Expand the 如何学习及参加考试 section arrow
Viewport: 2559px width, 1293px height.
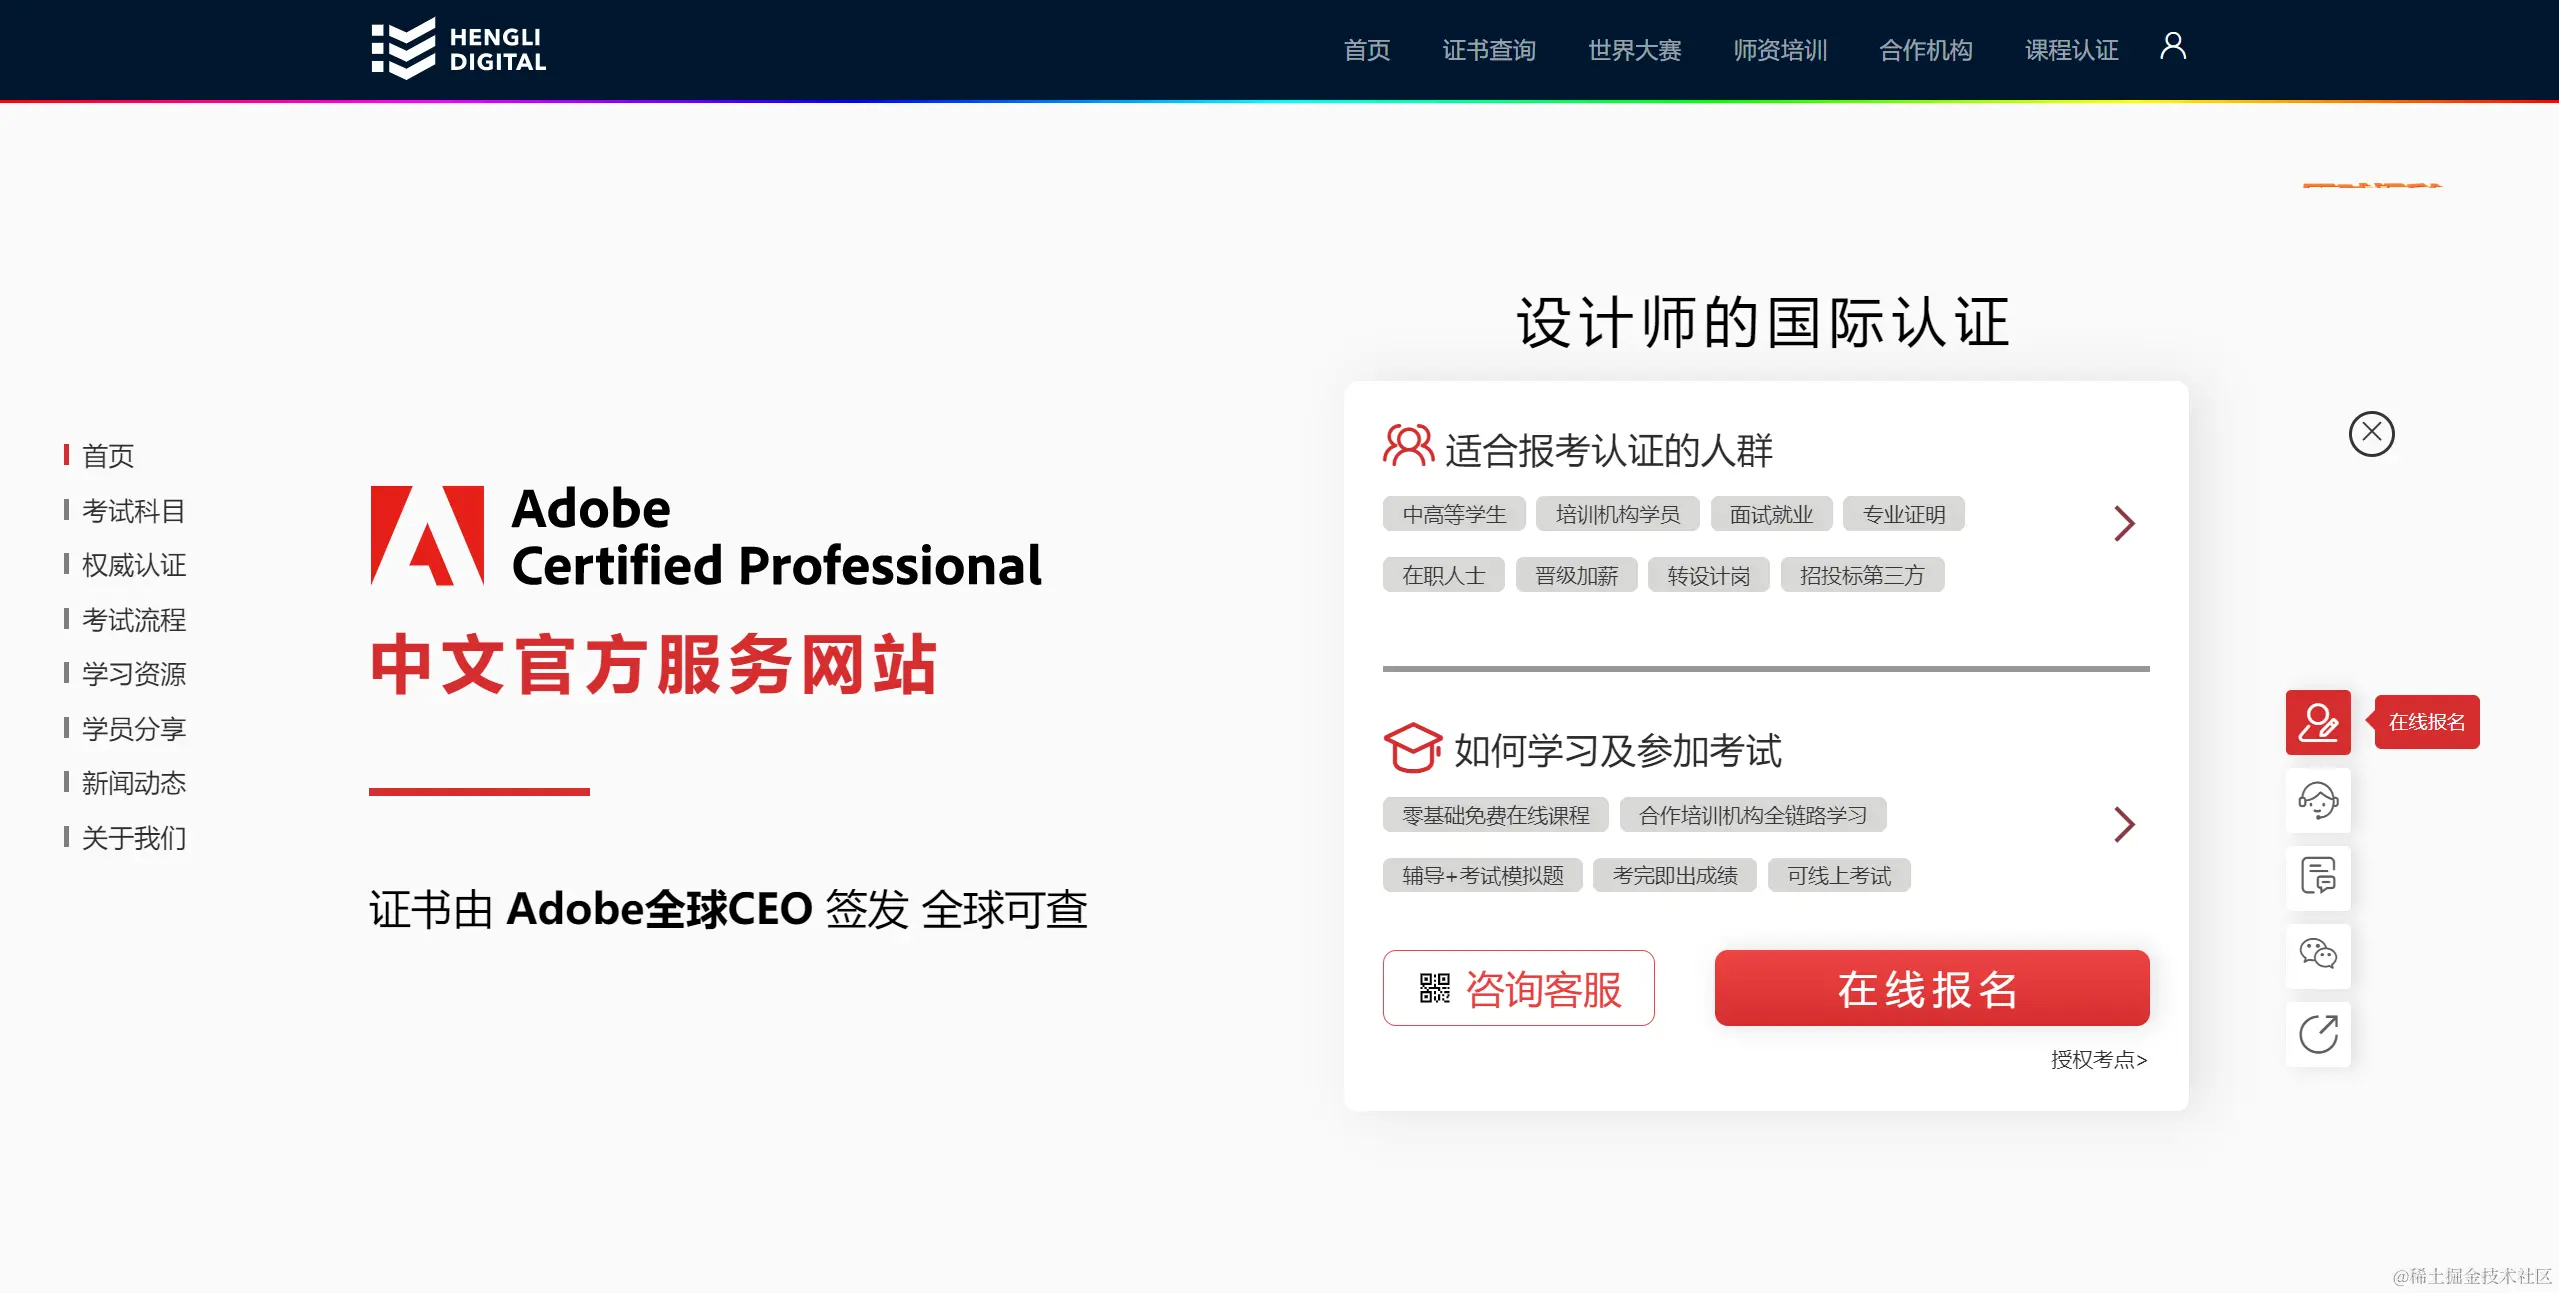tap(2124, 824)
